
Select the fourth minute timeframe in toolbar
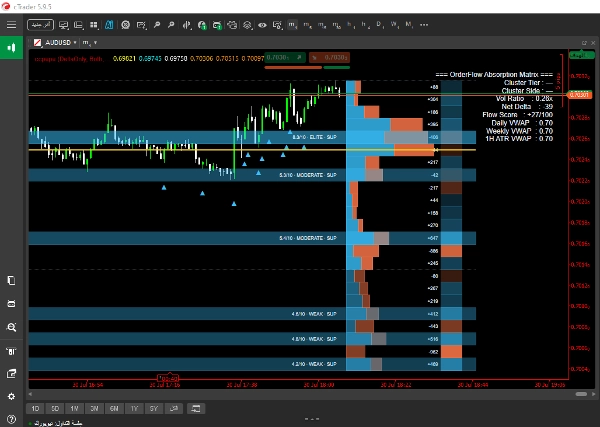pyautogui.click(x=337, y=25)
